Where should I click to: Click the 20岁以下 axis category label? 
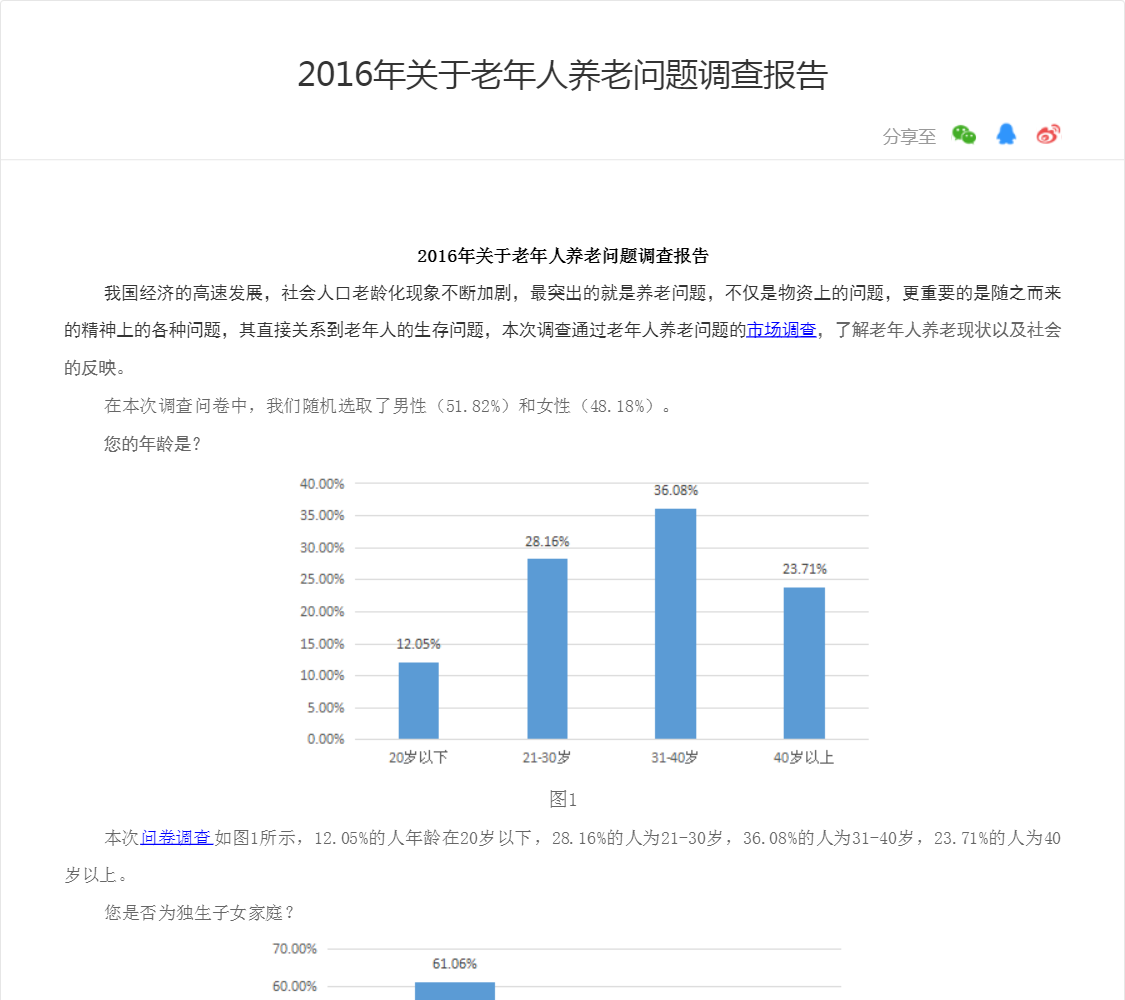point(418,758)
